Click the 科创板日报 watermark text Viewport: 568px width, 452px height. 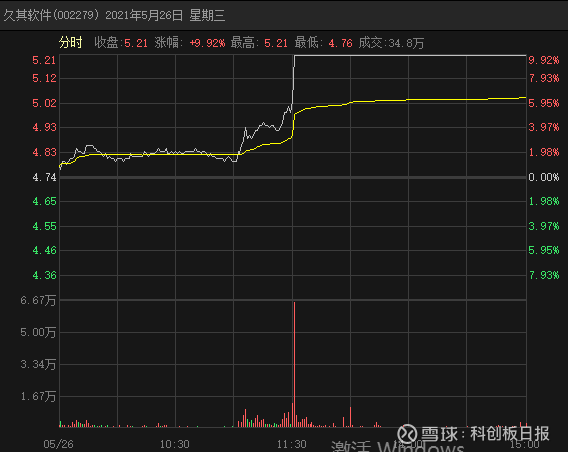(x=510, y=434)
